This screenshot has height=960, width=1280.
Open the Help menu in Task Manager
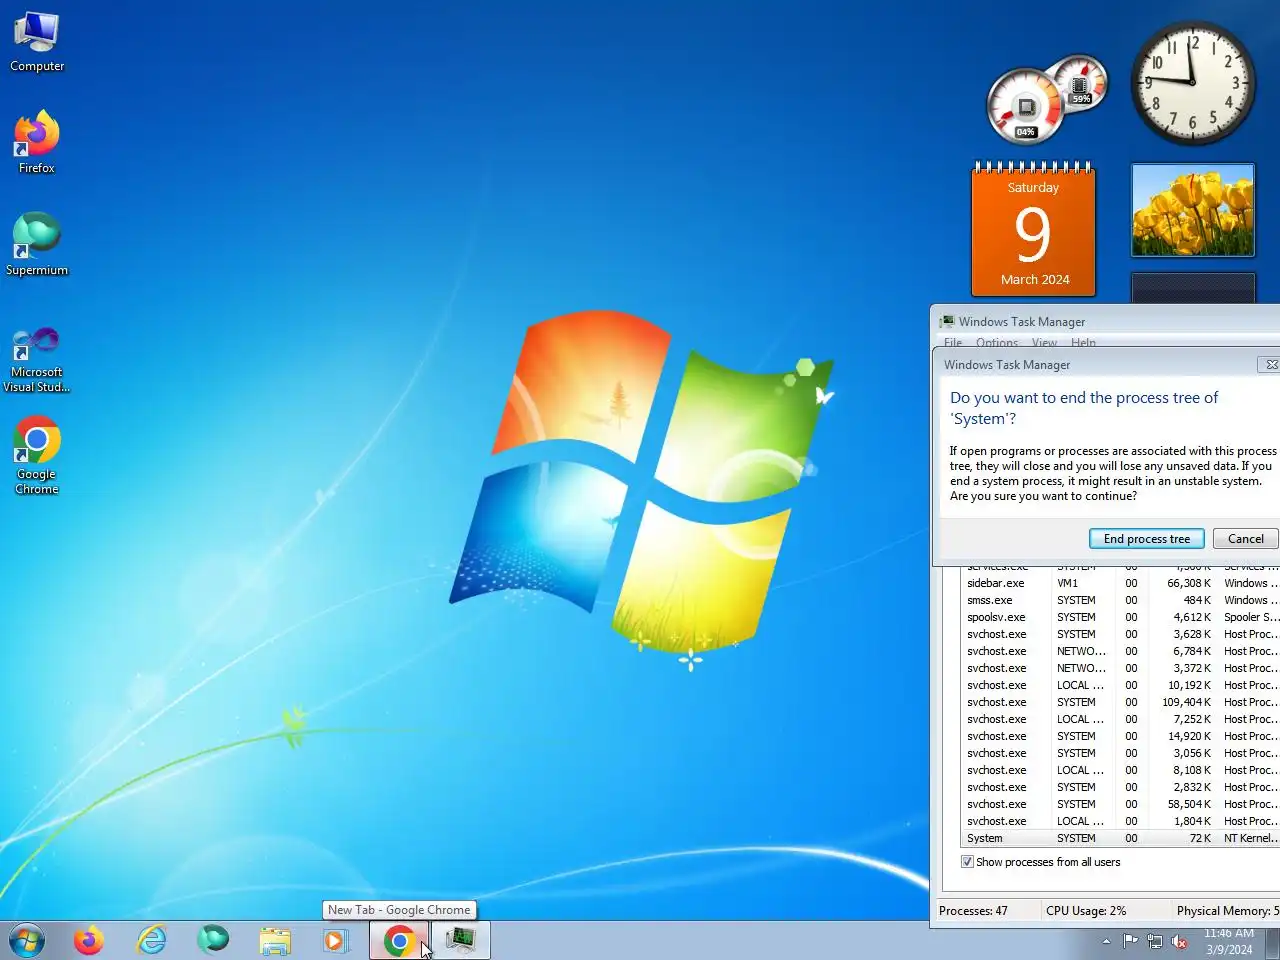point(1083,343)
